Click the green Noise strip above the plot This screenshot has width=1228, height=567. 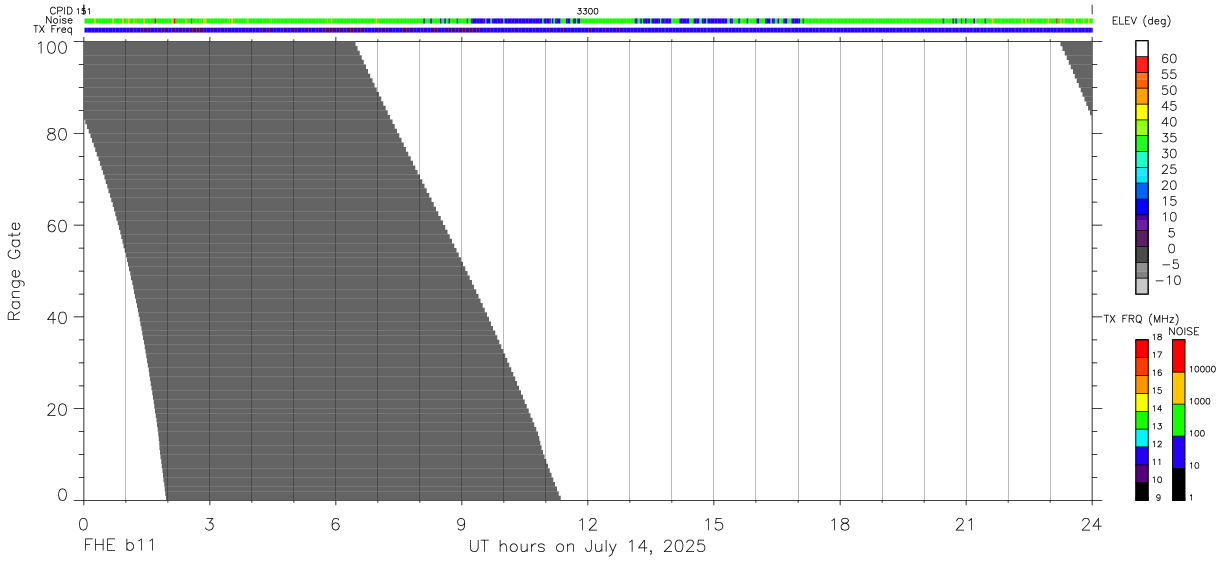[x=588, y=20]
